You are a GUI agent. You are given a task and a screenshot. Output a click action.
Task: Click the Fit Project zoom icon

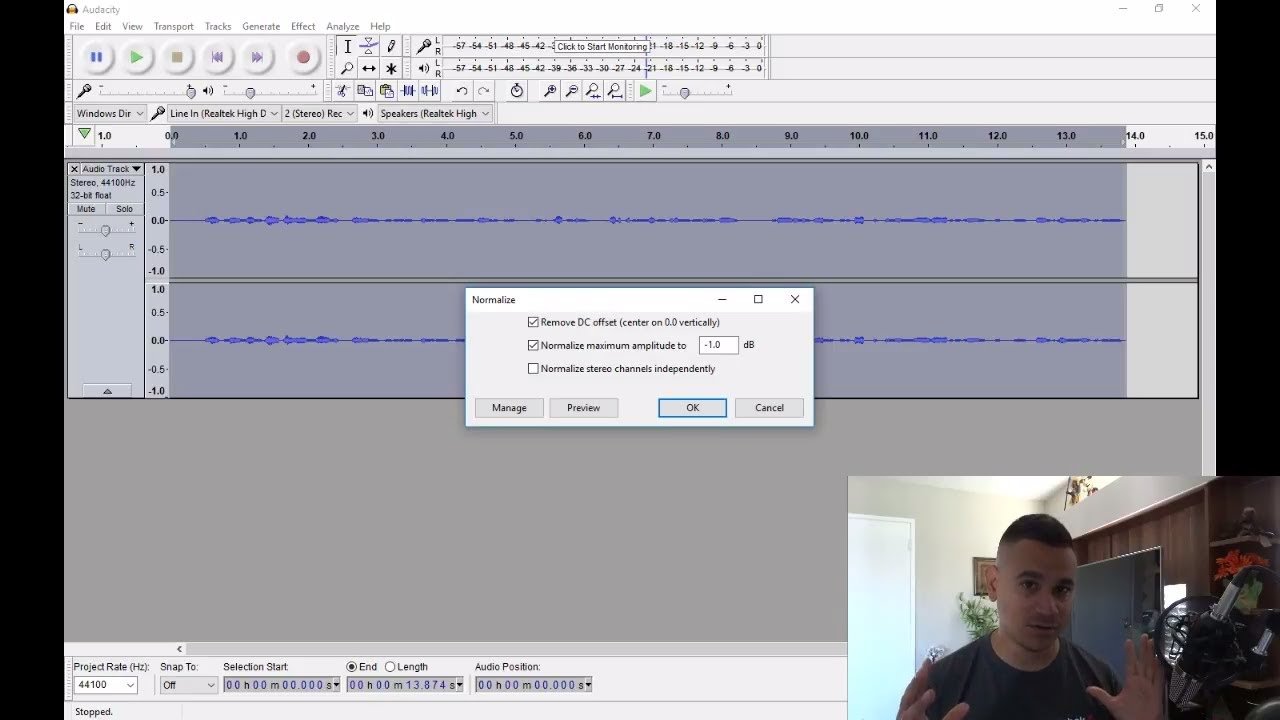point(615,91)
